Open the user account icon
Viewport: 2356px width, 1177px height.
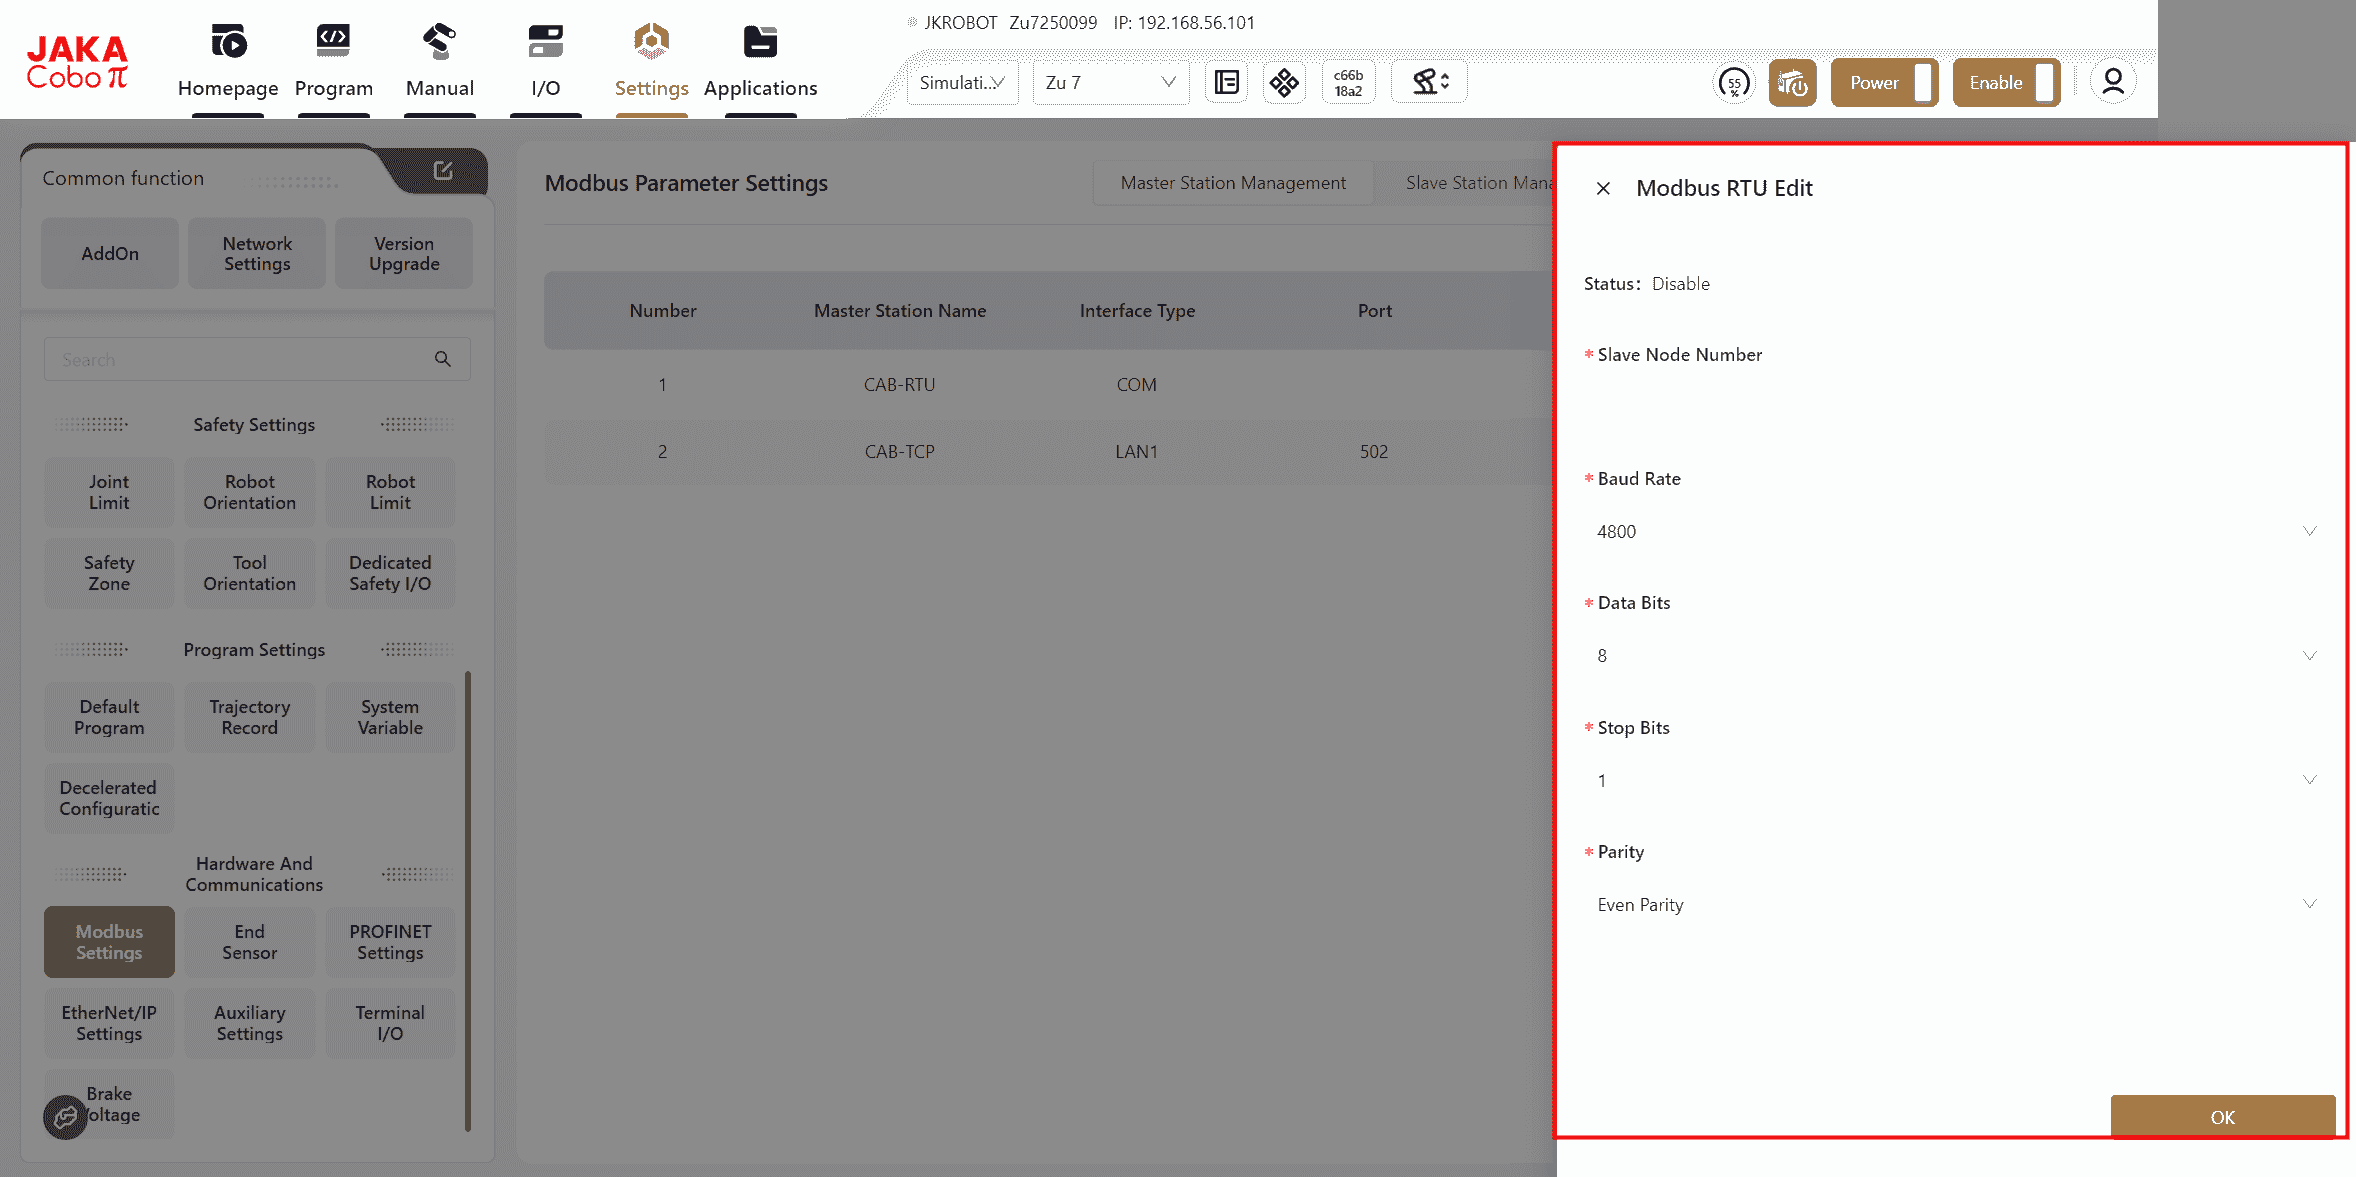(x=2112, y=82)
